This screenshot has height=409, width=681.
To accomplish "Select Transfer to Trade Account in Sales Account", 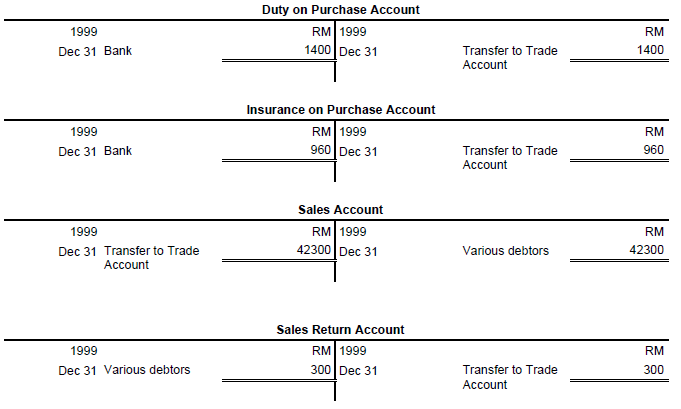I will click(x=151, y=257).
